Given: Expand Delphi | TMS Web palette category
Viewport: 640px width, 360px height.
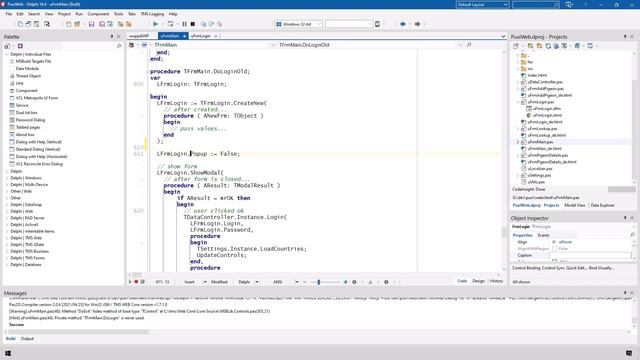Looking at the screenshot, I should [x=7, y=238].
